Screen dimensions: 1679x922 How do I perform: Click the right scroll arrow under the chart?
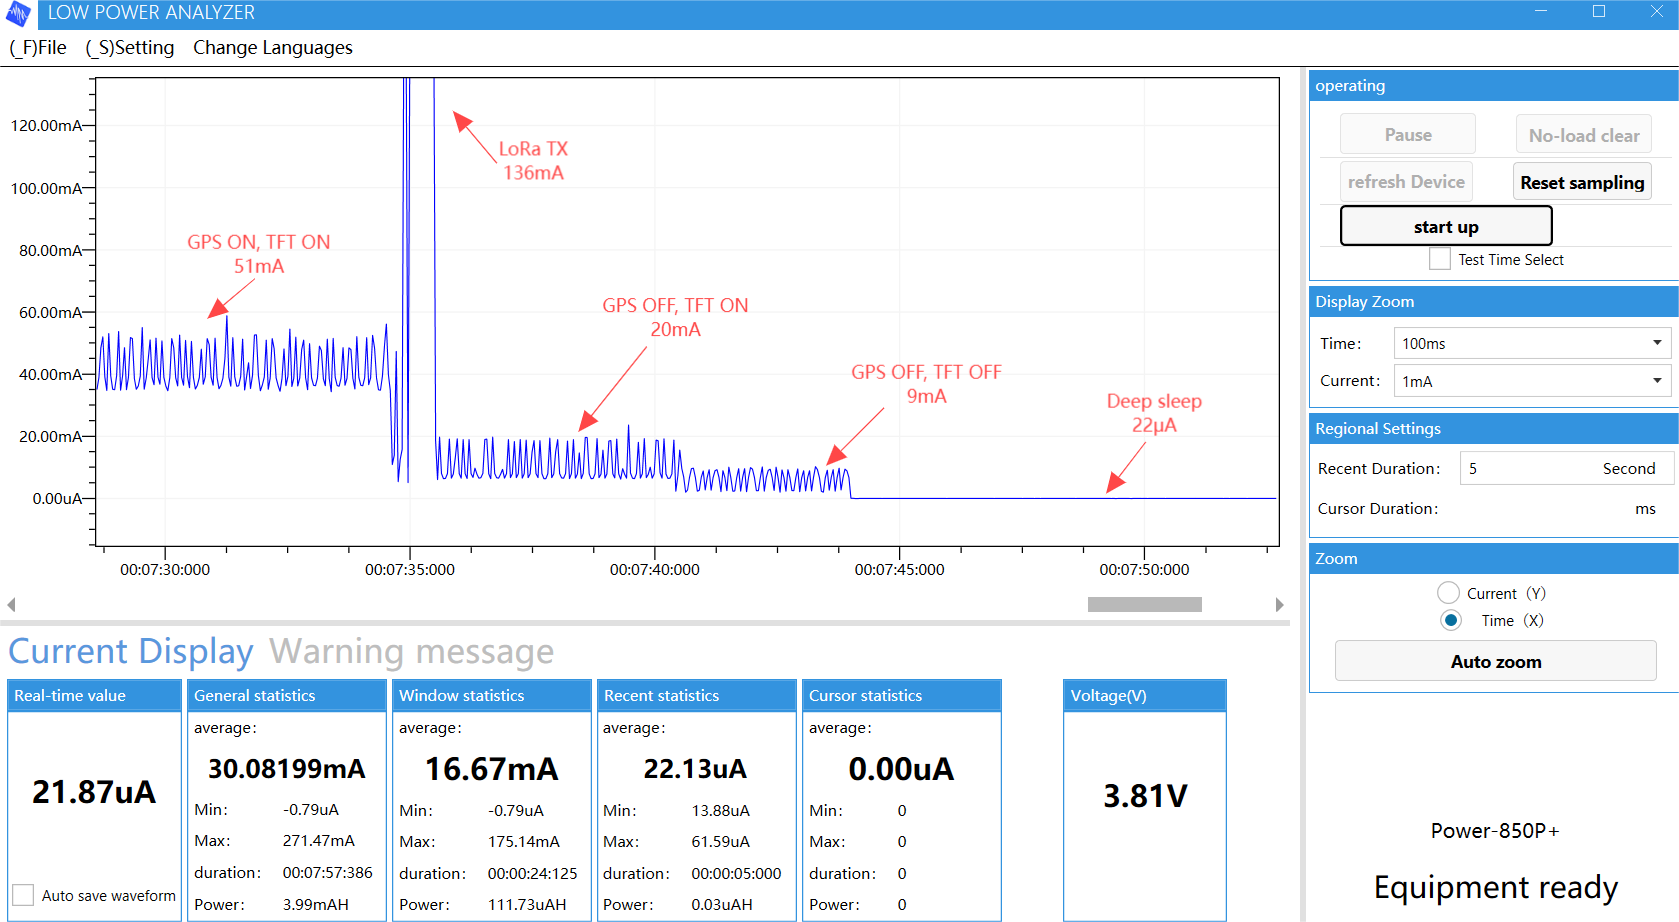point(1279,605)
